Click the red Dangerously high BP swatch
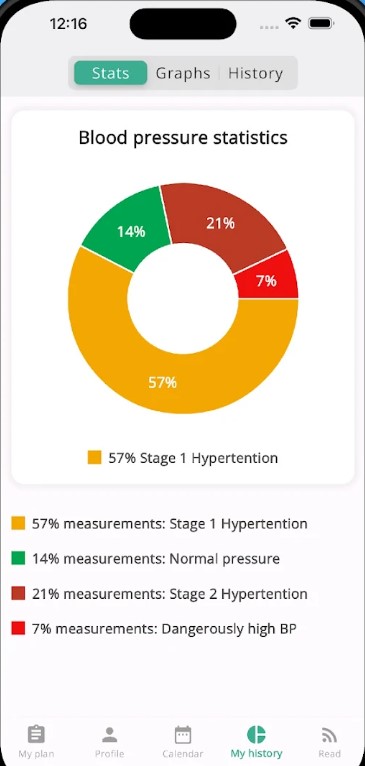Viewport: 365px width, 766px height. click(x=18, y=629)
